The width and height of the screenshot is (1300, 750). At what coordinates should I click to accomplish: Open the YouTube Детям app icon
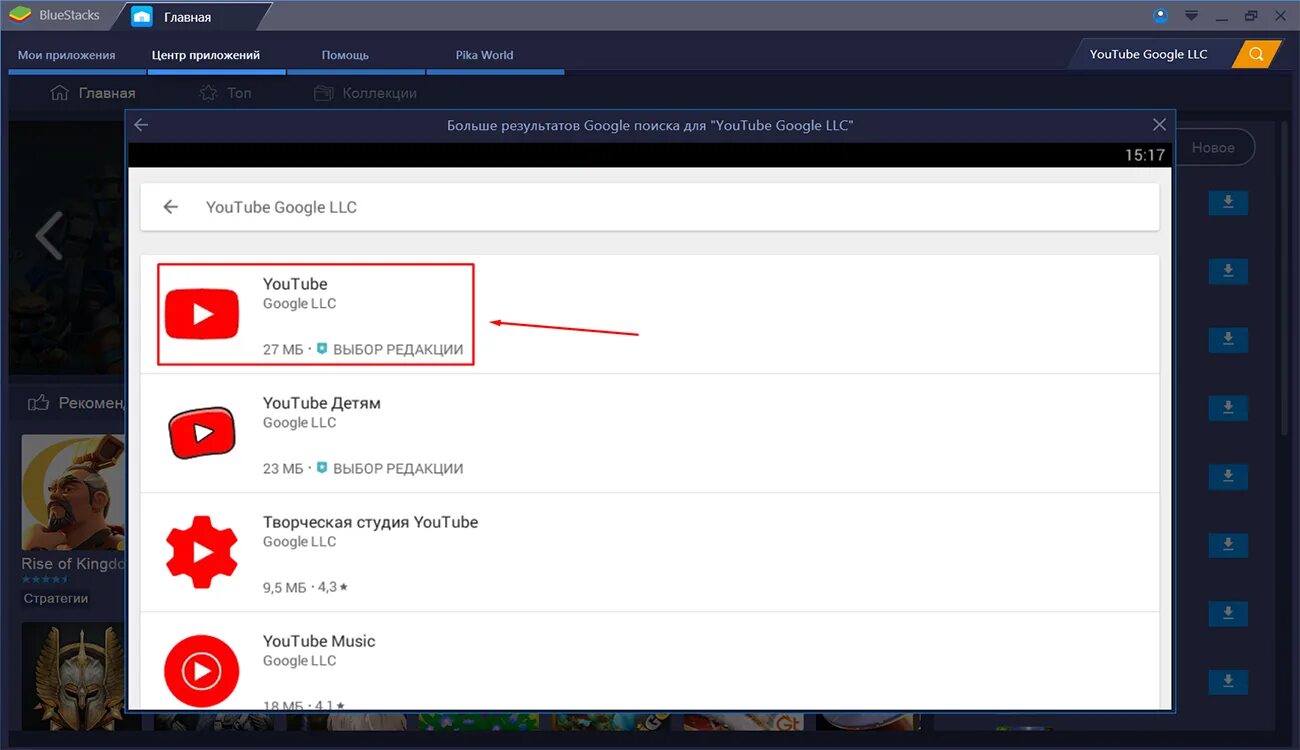coord(202,433)
